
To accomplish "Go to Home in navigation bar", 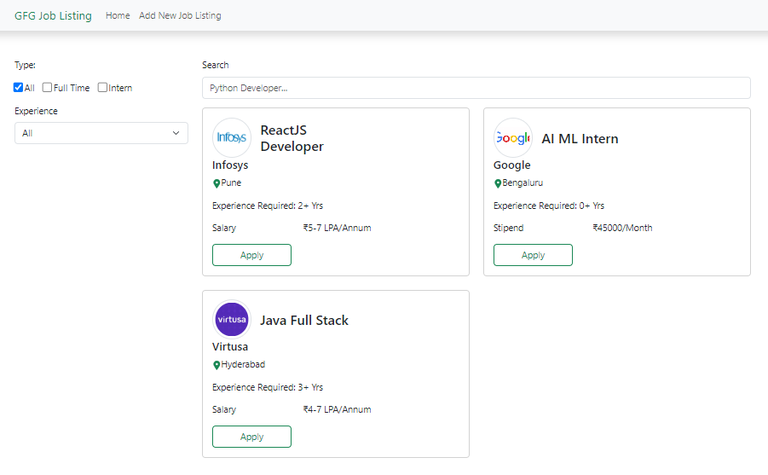I will (x=118, y=16).
